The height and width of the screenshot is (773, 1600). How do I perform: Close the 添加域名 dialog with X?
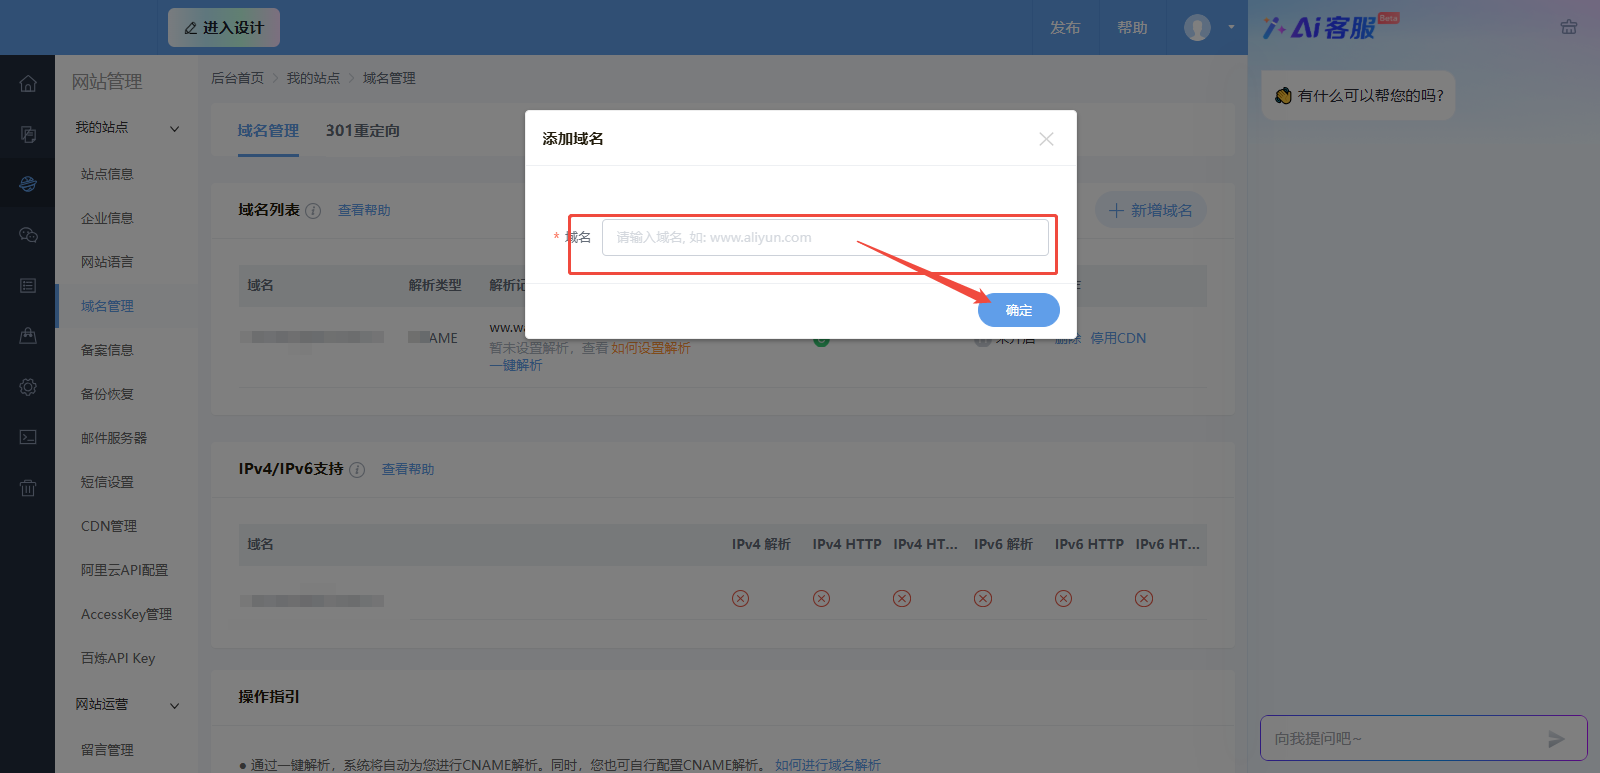pos(1046,139)
